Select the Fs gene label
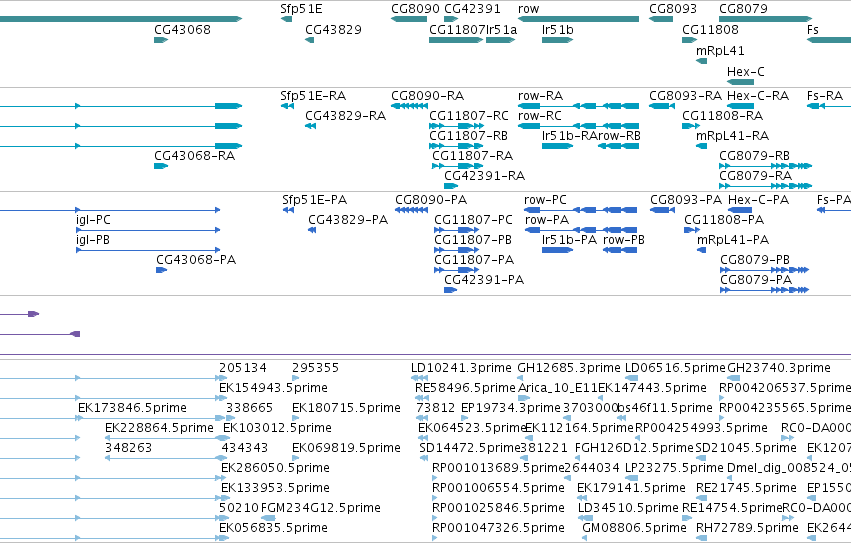 [x=812, y=30]
